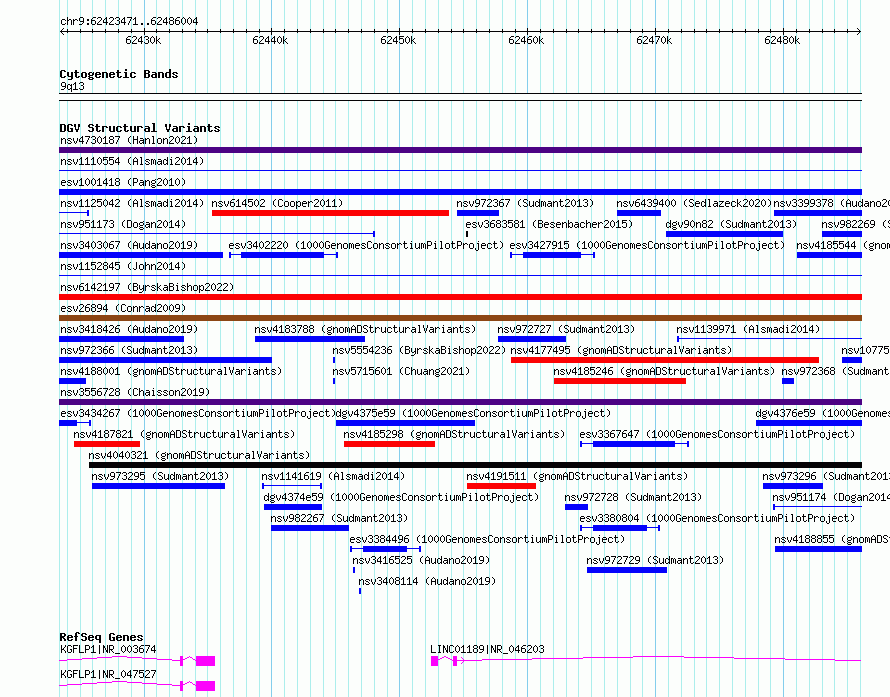Click the esv3367647 1000Genomes label
The width and height of the screenshot is (890, 697).
717,434
